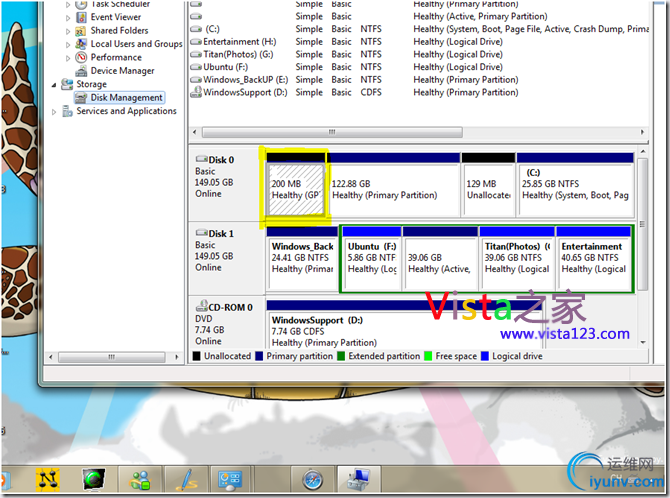Select the Titan(Photos) 39.06 GB partition
This screenshot has width=670, height=498.
click(517, 259)
